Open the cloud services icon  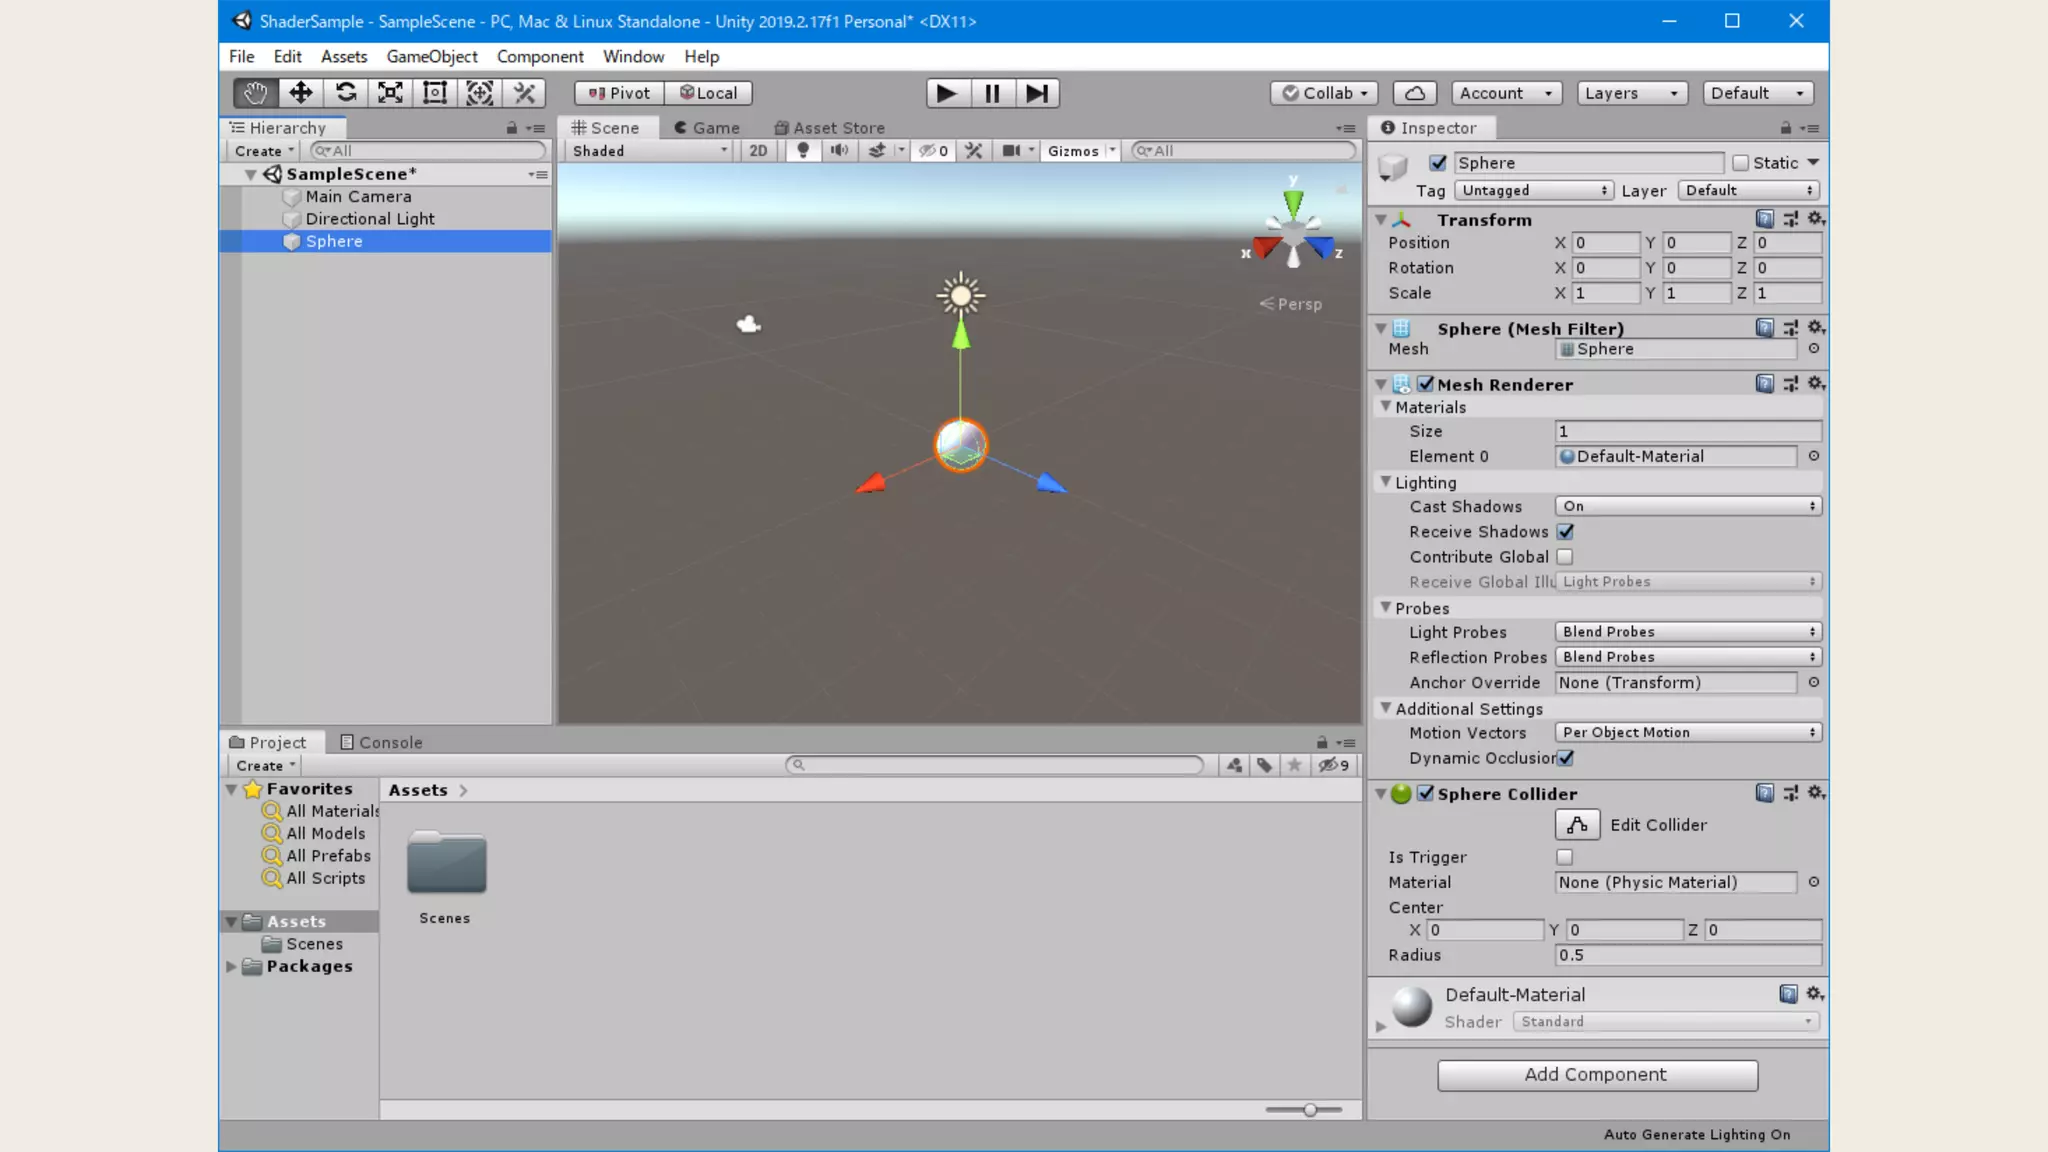tap(1415, 93)
